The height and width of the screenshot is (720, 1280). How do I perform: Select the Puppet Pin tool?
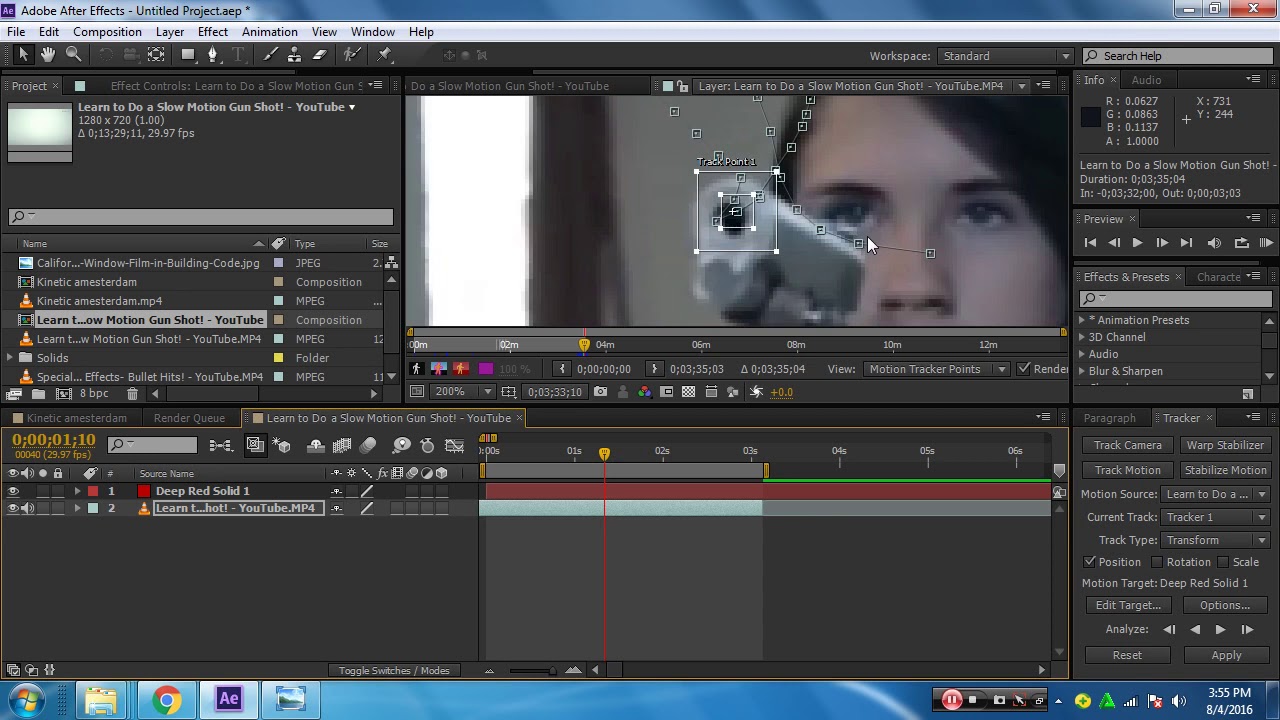[x=385, y=56]
